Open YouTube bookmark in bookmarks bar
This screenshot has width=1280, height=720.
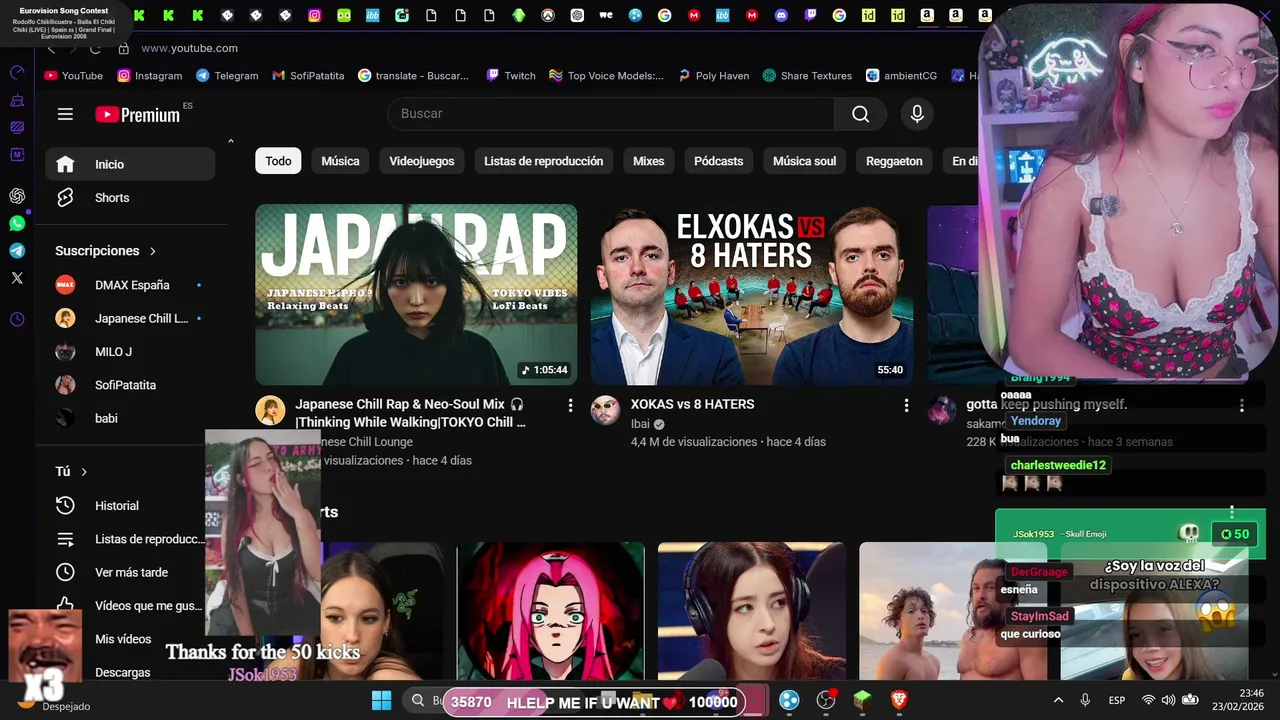pyautogui.click(x=74, y=75)
